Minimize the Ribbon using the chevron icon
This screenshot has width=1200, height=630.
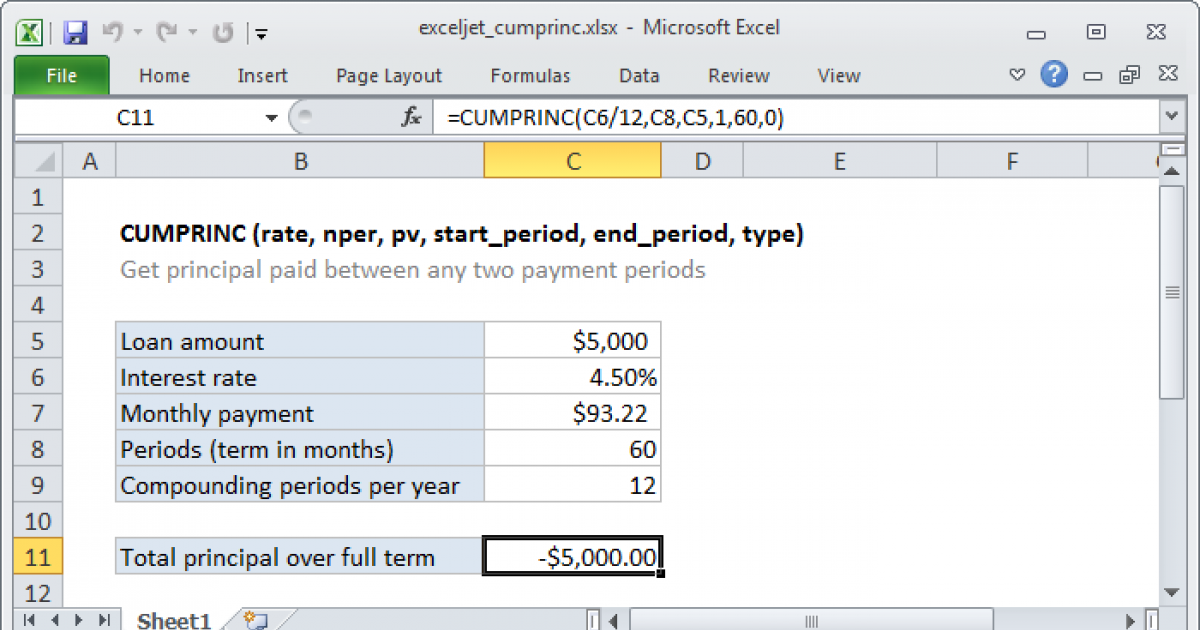1016,74
